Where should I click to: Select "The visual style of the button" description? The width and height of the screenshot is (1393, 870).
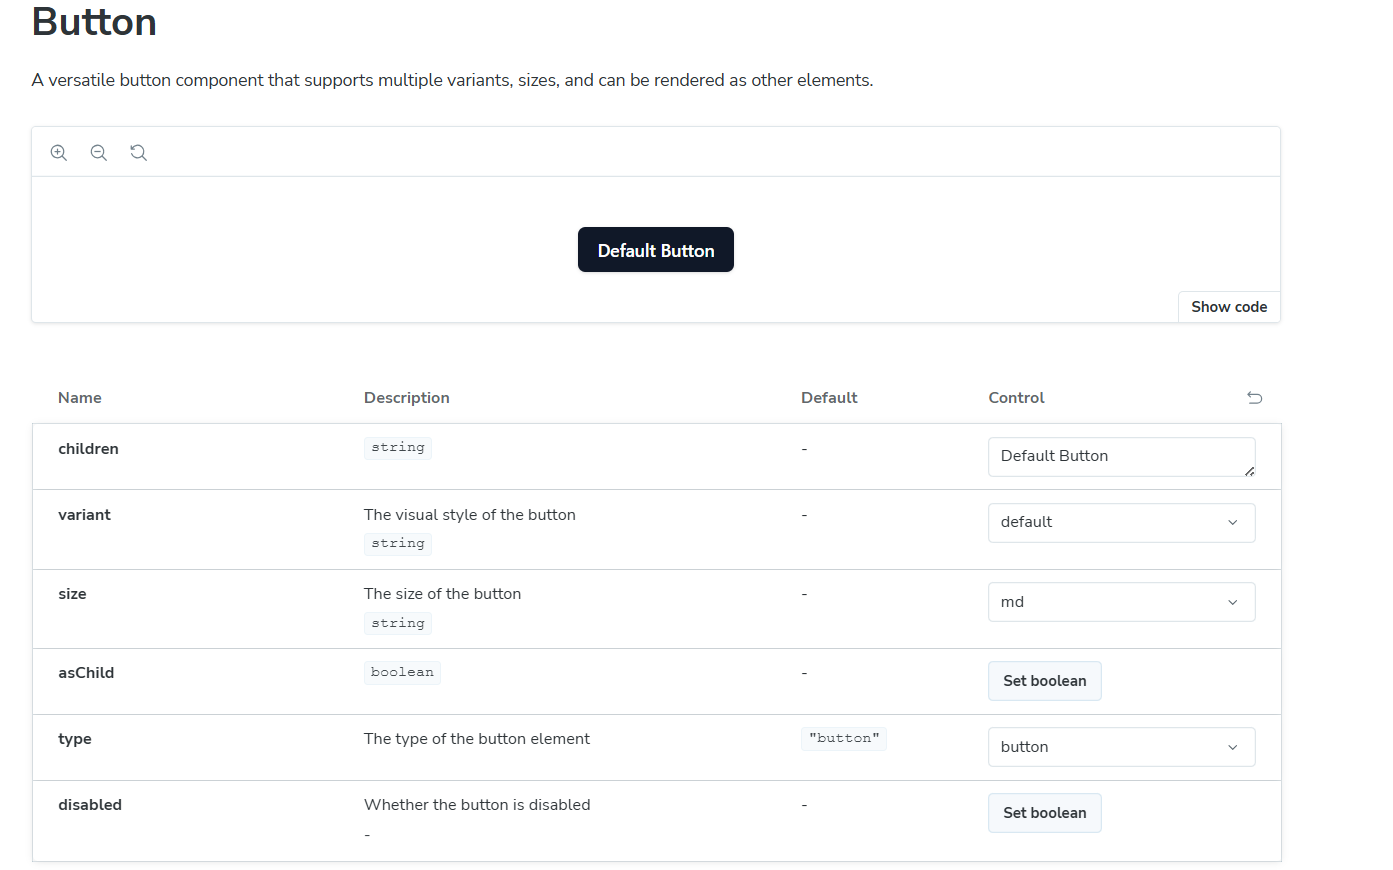(470, 515)
